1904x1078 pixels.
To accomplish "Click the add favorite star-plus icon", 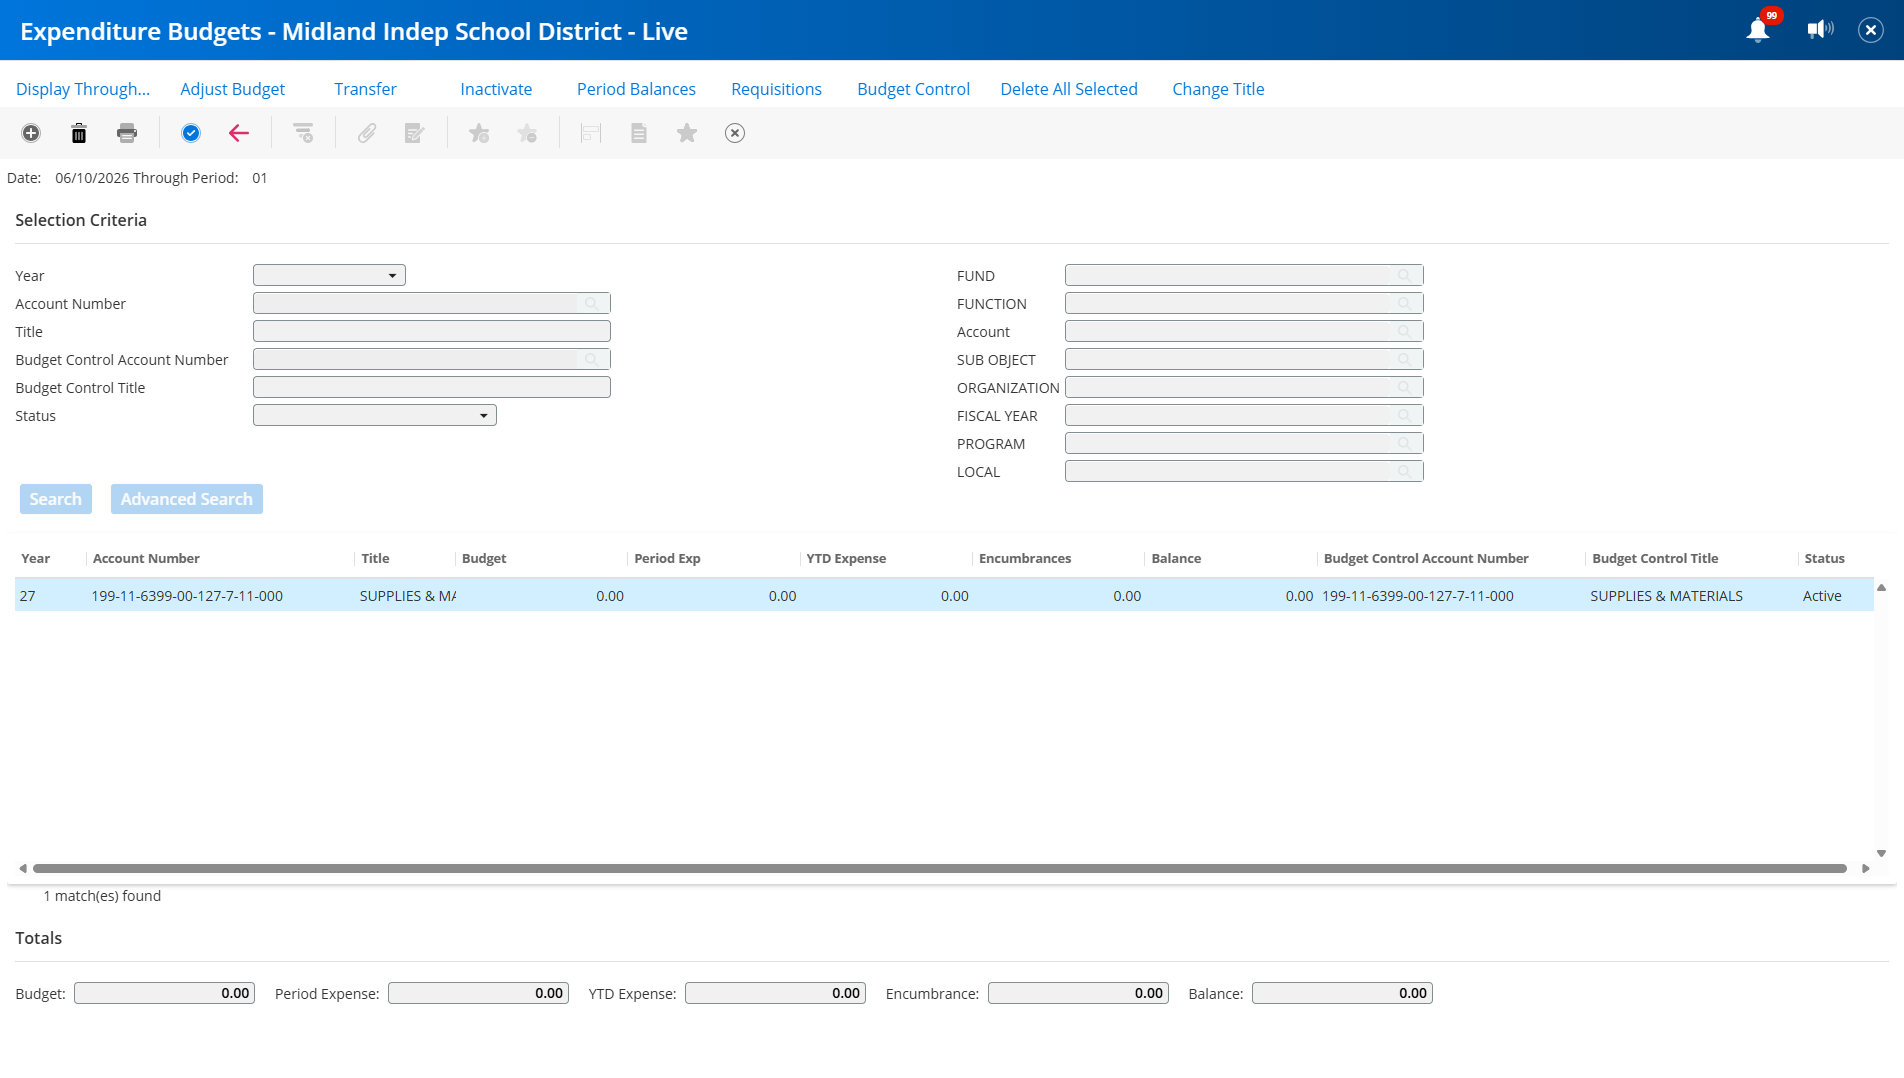I will (x=479, y=133).
